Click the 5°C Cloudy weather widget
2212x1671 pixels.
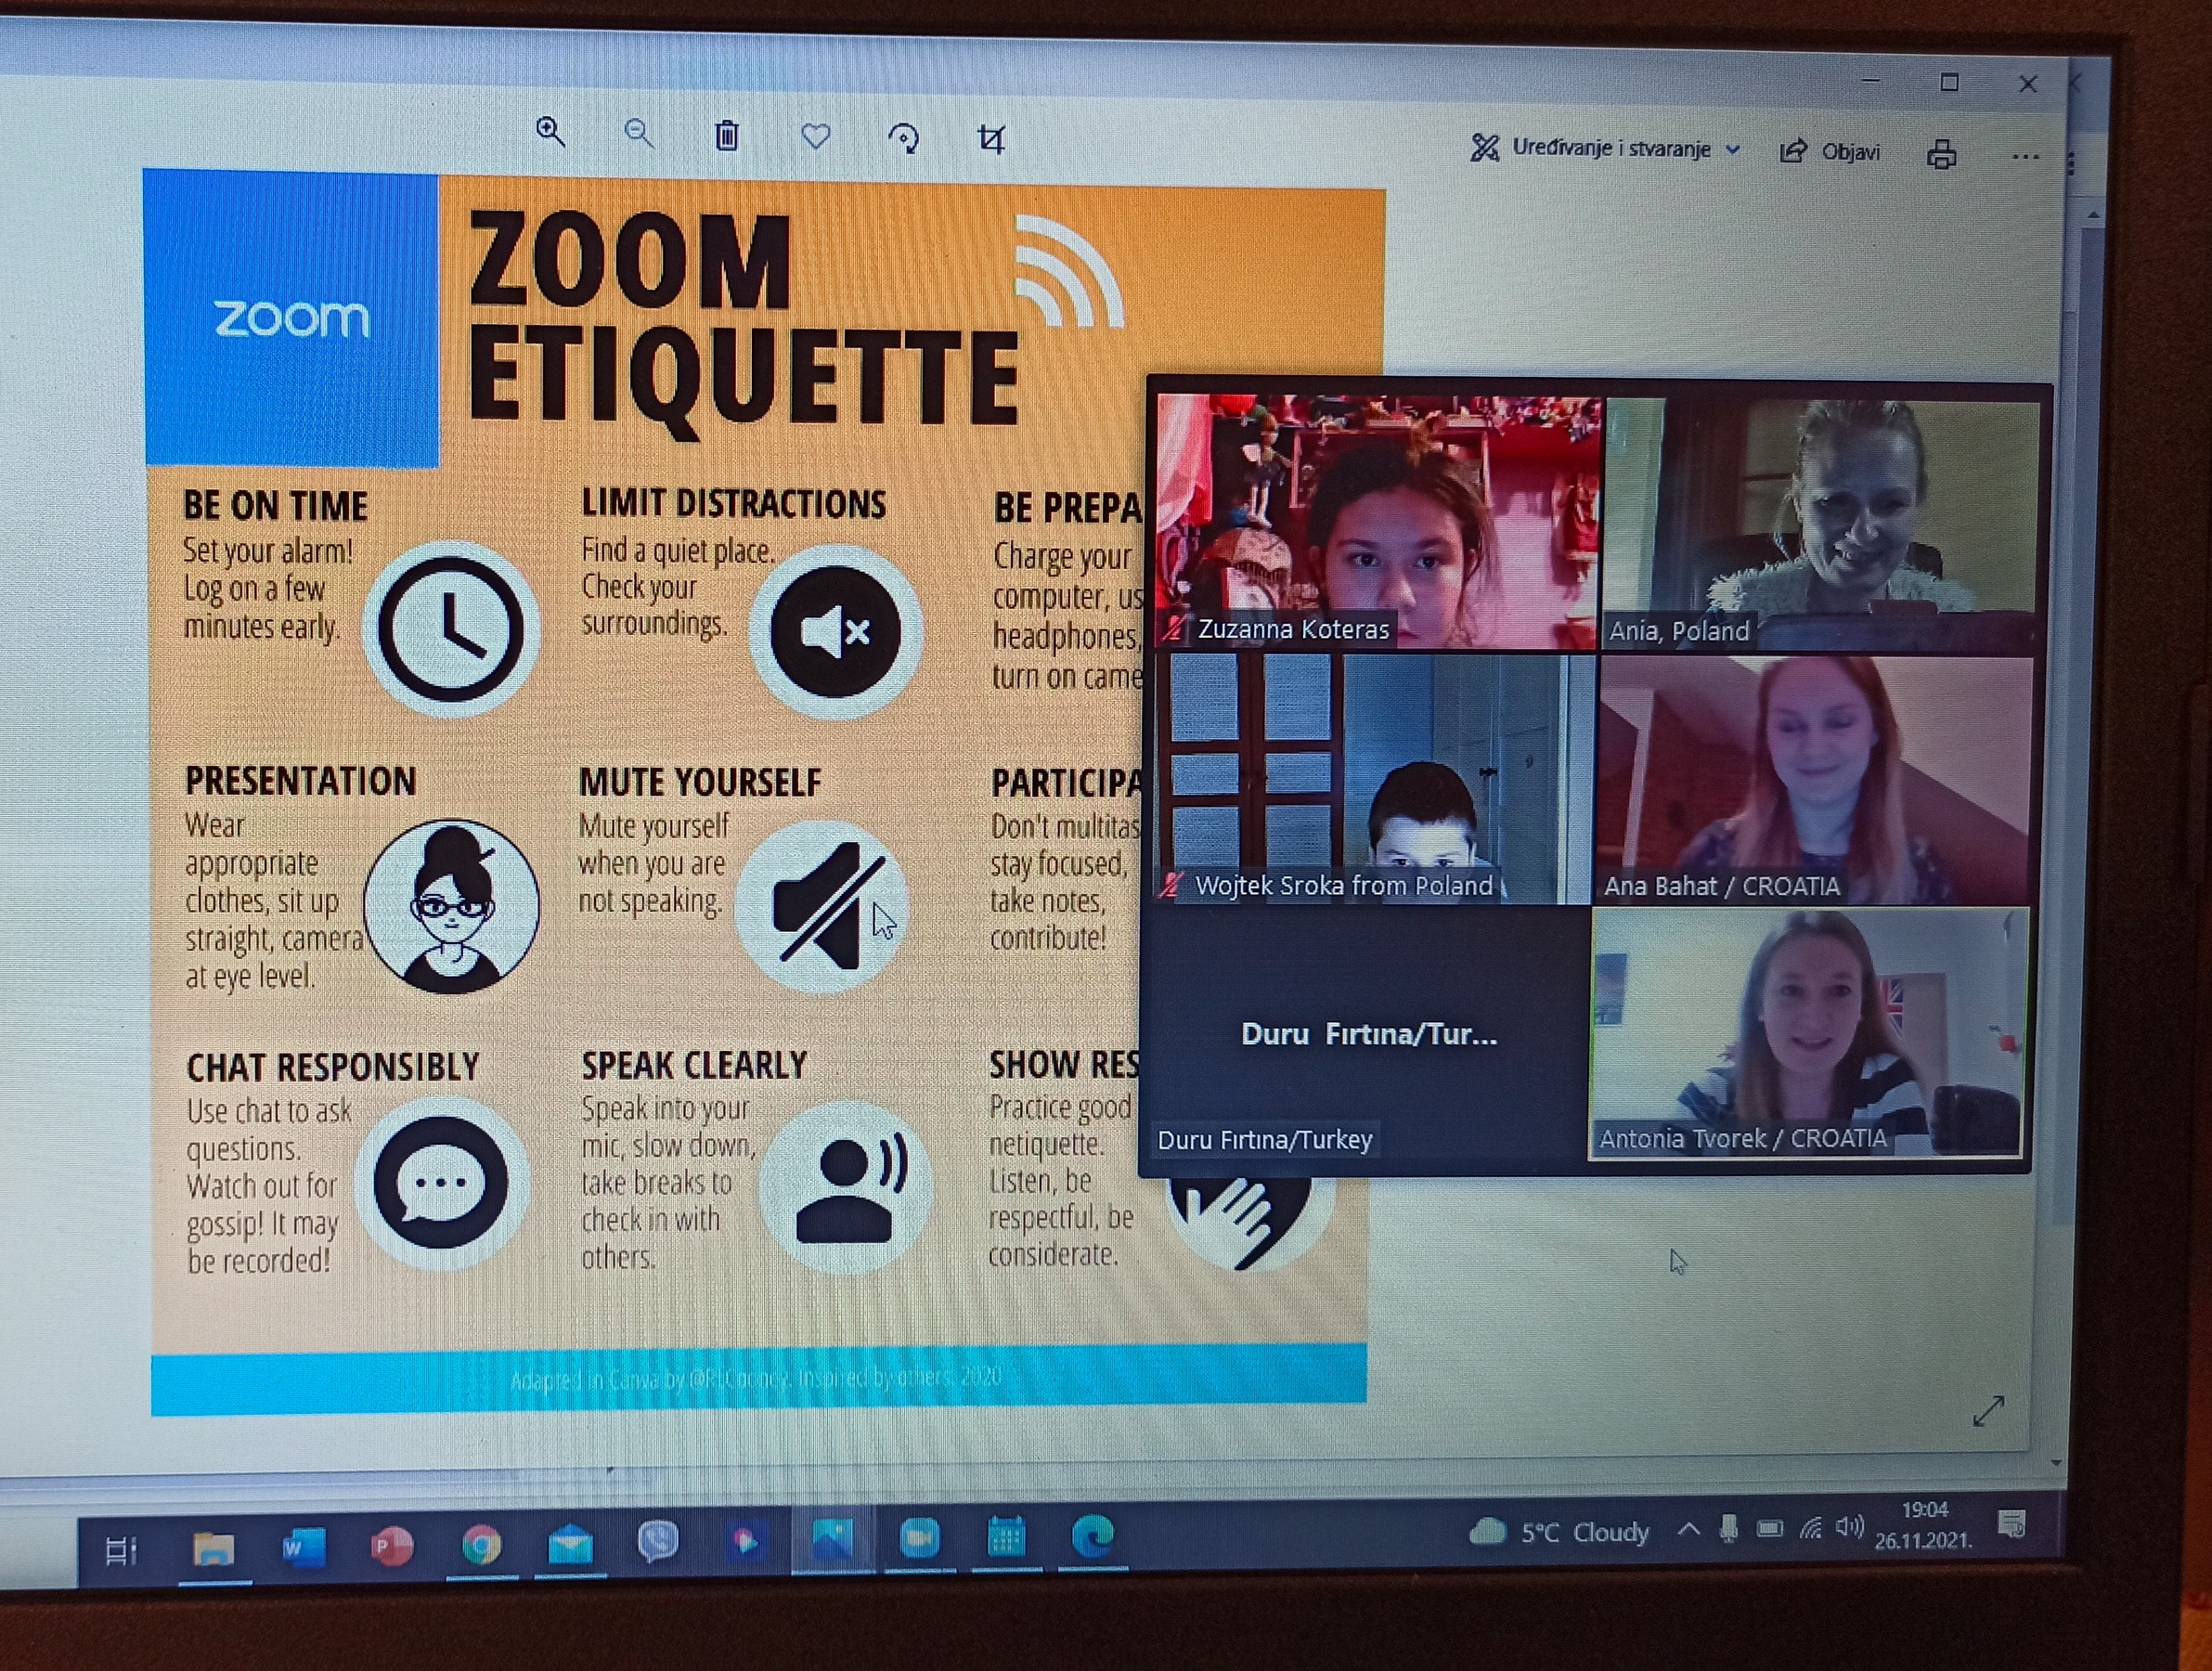tap(1560, 1532)
